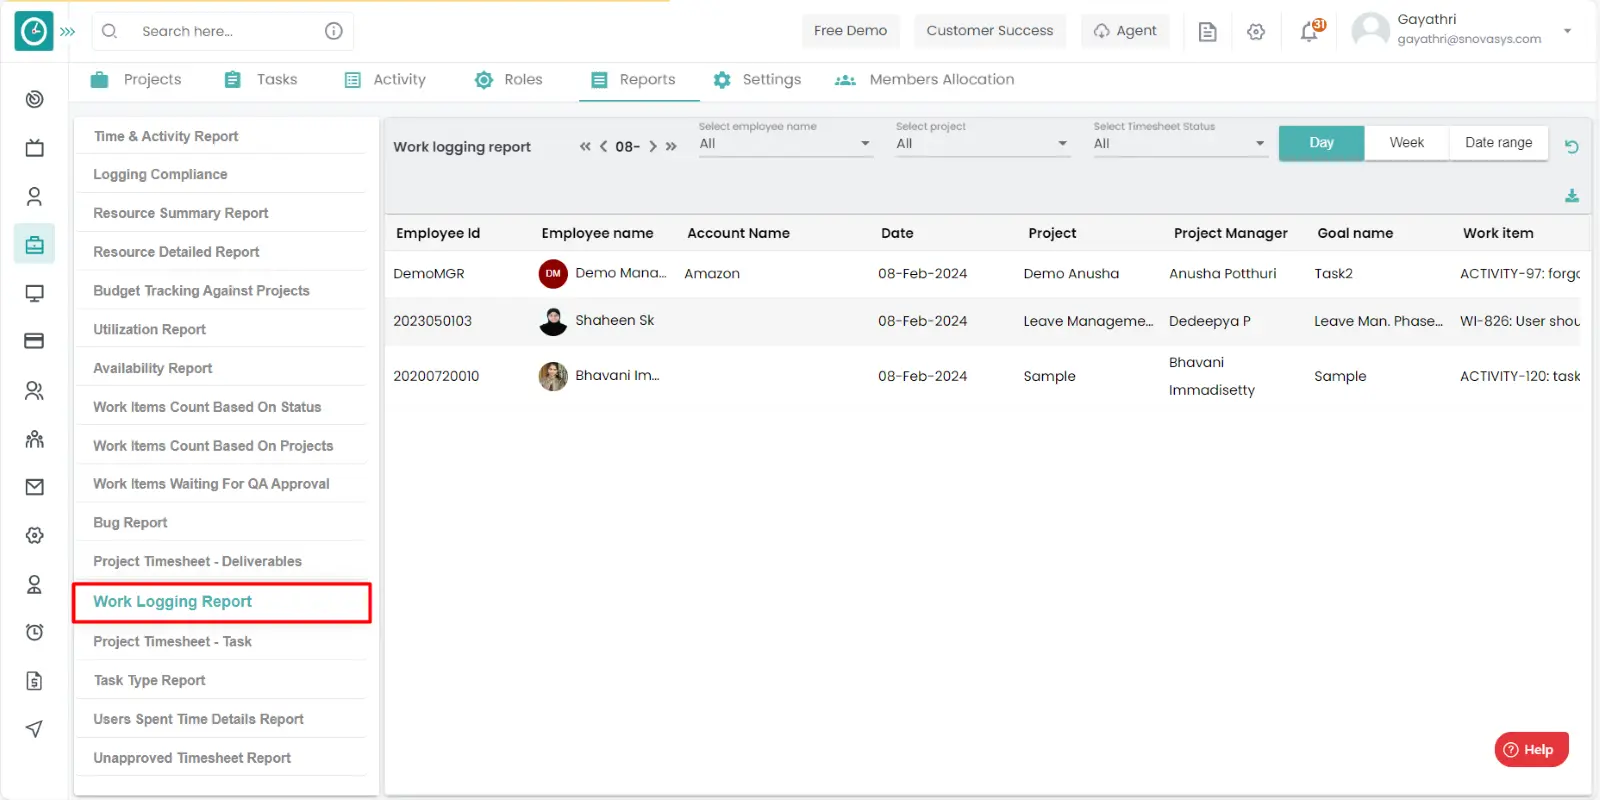Open Time & Activity Report

pyautogui.click(x=166, y=136)
